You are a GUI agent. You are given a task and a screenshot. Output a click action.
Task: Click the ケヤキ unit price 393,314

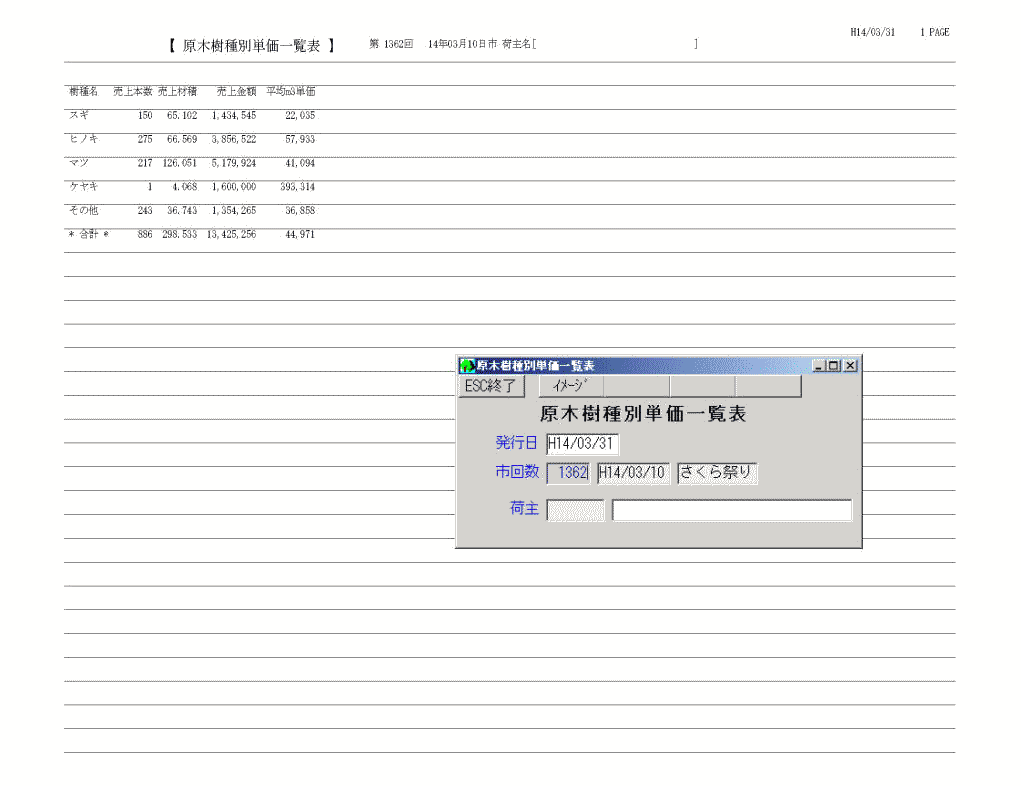coord(298,186)
